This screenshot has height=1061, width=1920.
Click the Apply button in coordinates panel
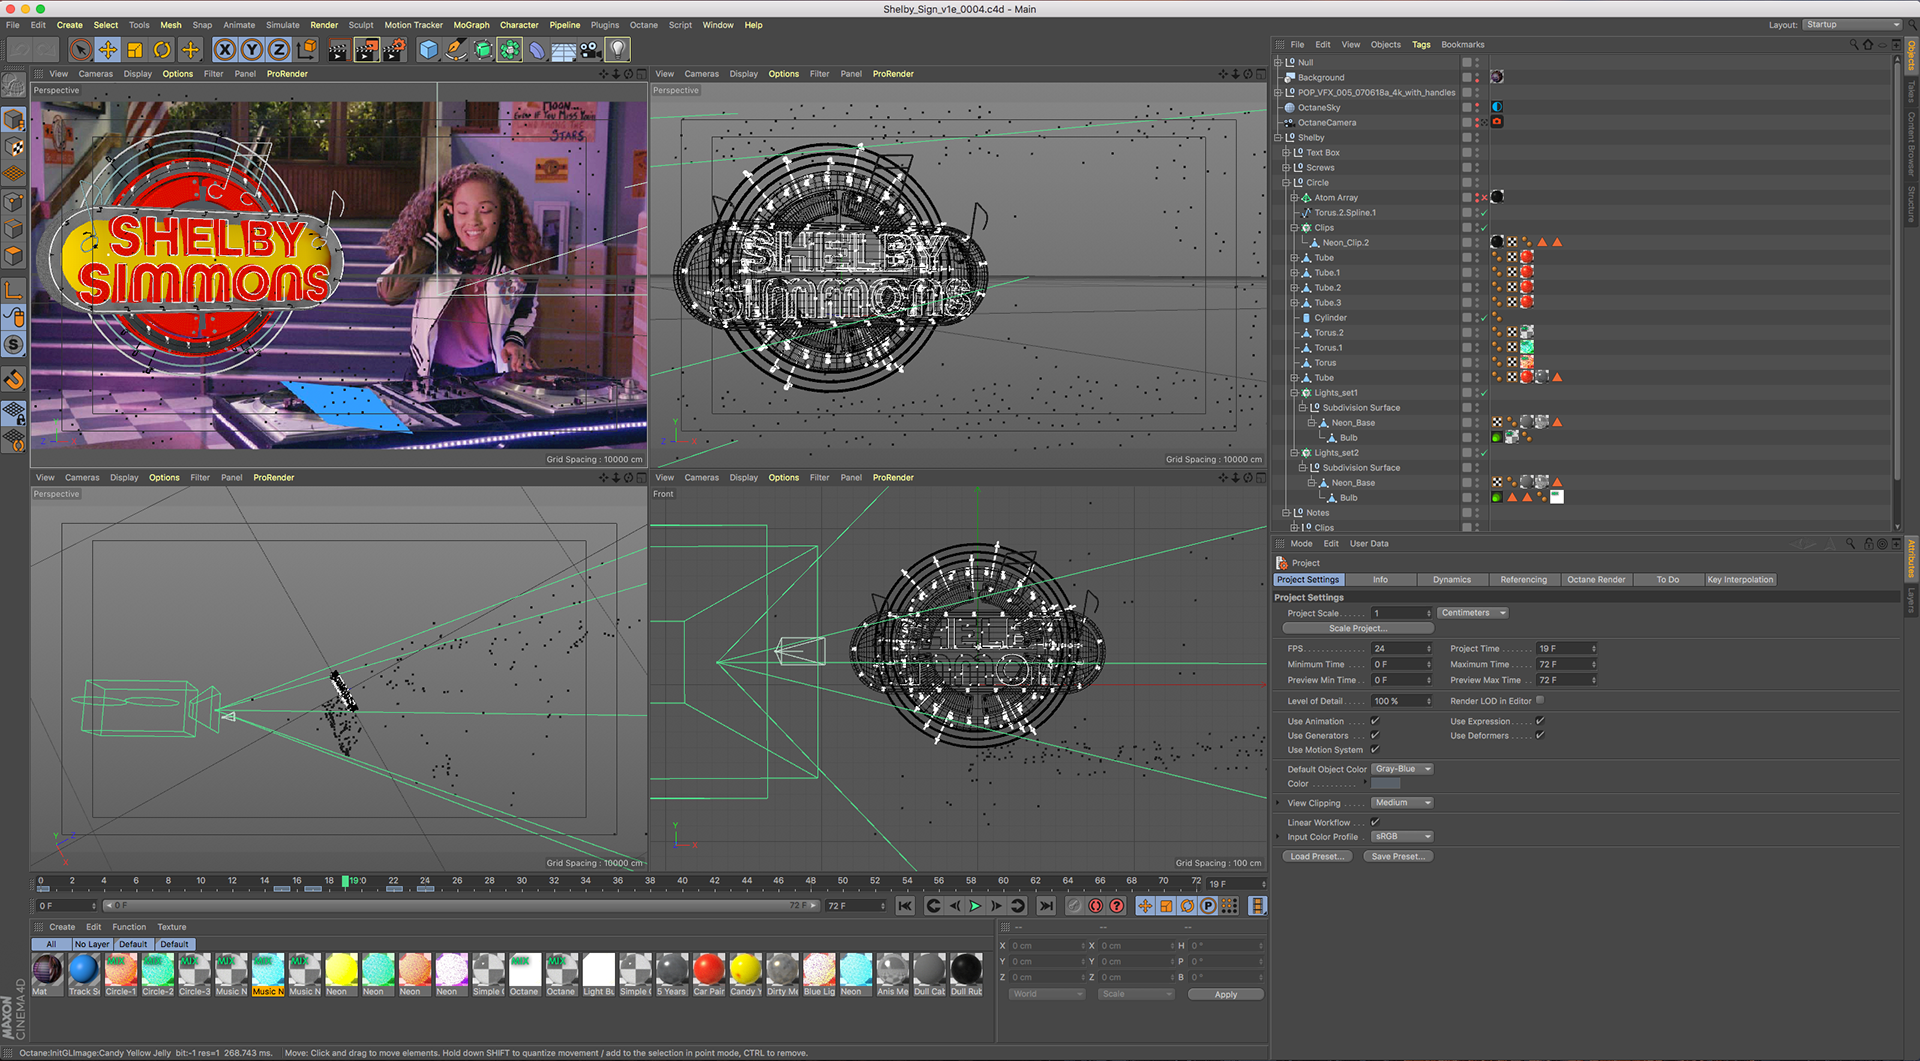[1226, 995]
